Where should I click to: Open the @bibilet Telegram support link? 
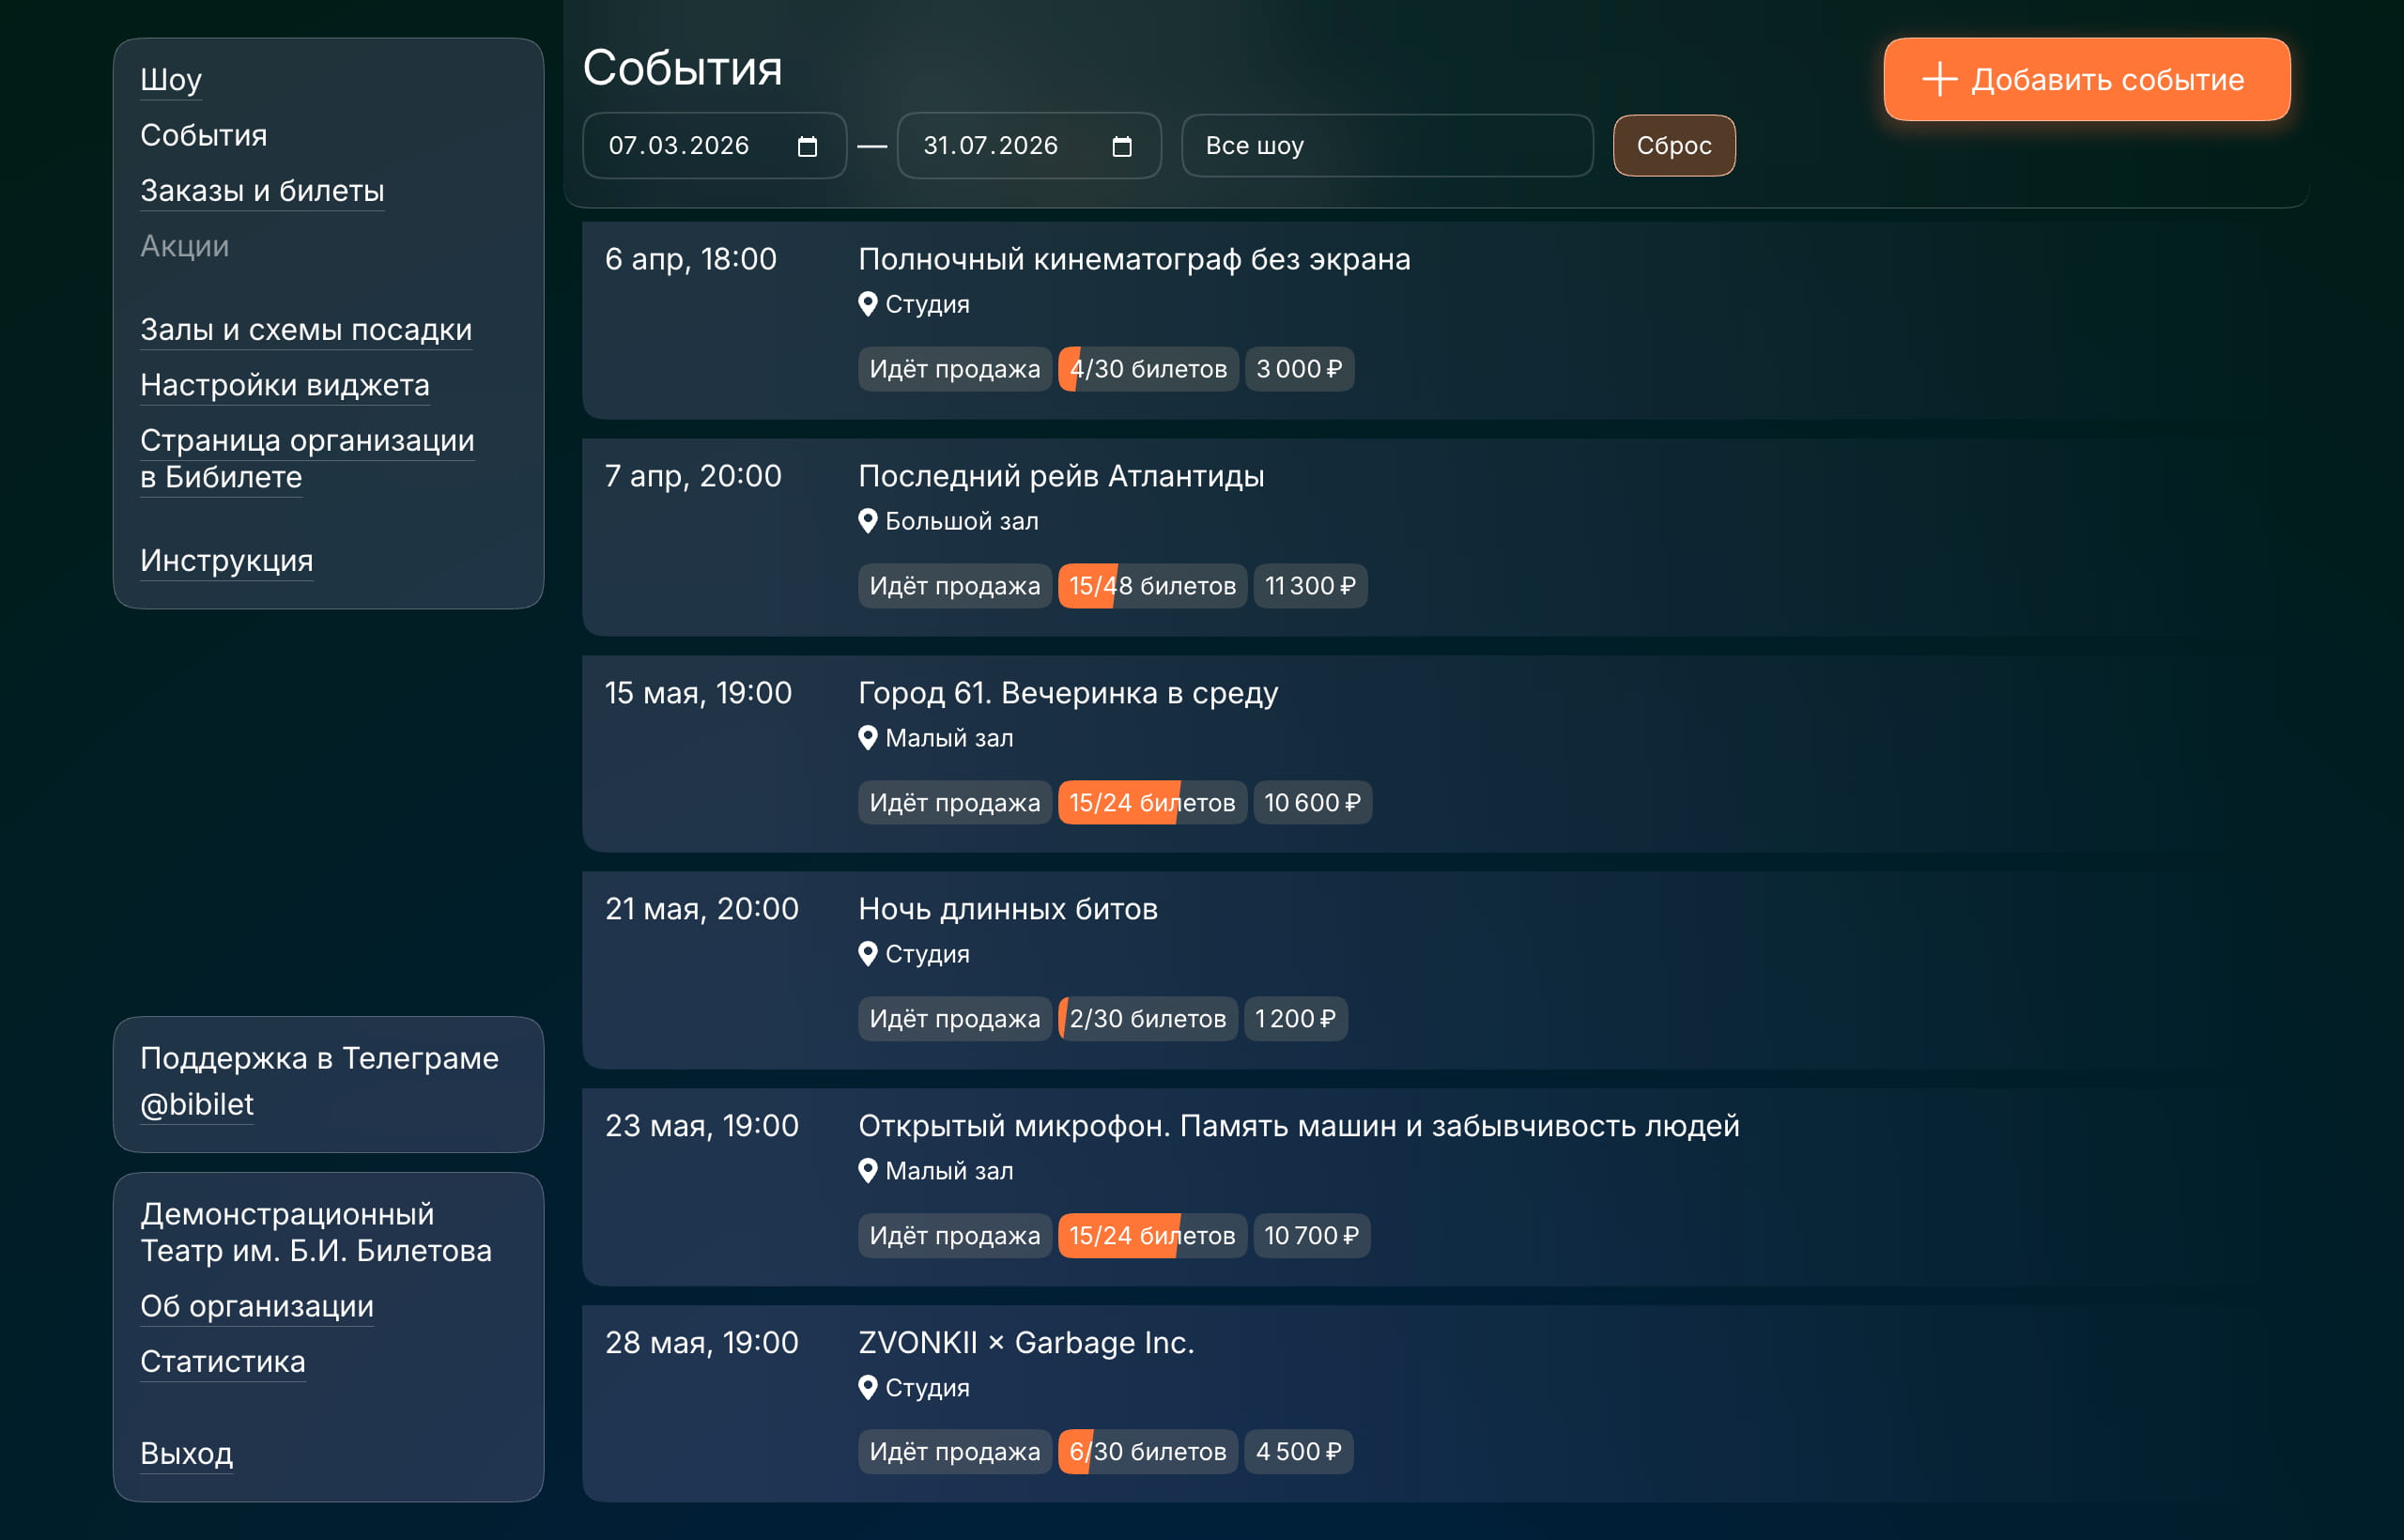coord(197,1104)
